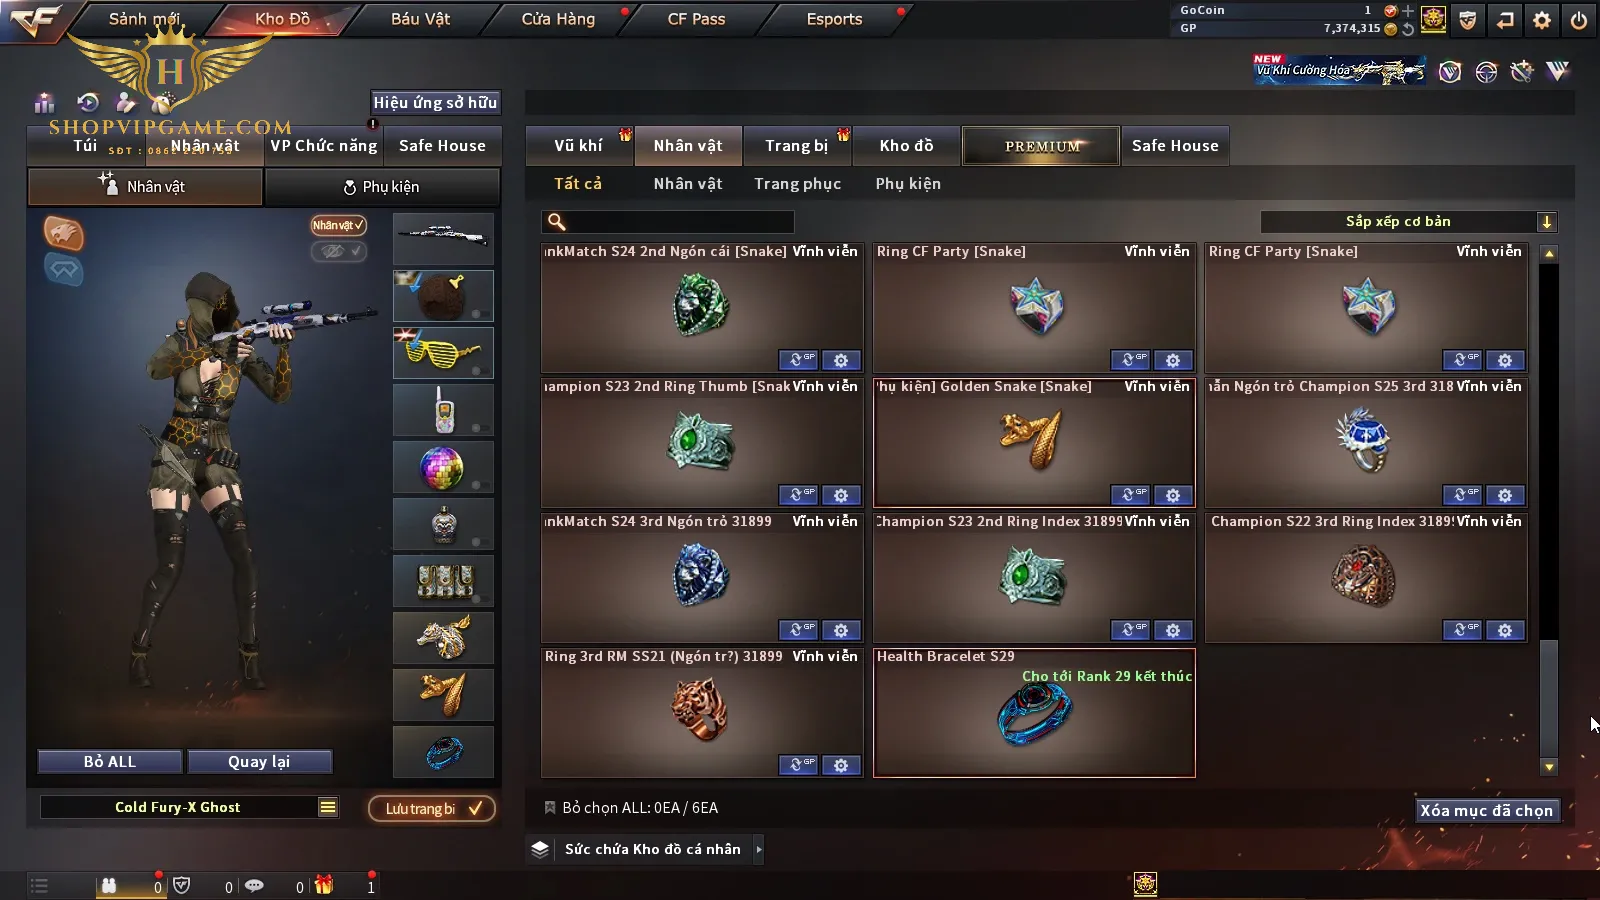1600x900 pixels.
Task: Click the search magnifier icon
Action: click(x=557, y=222)
